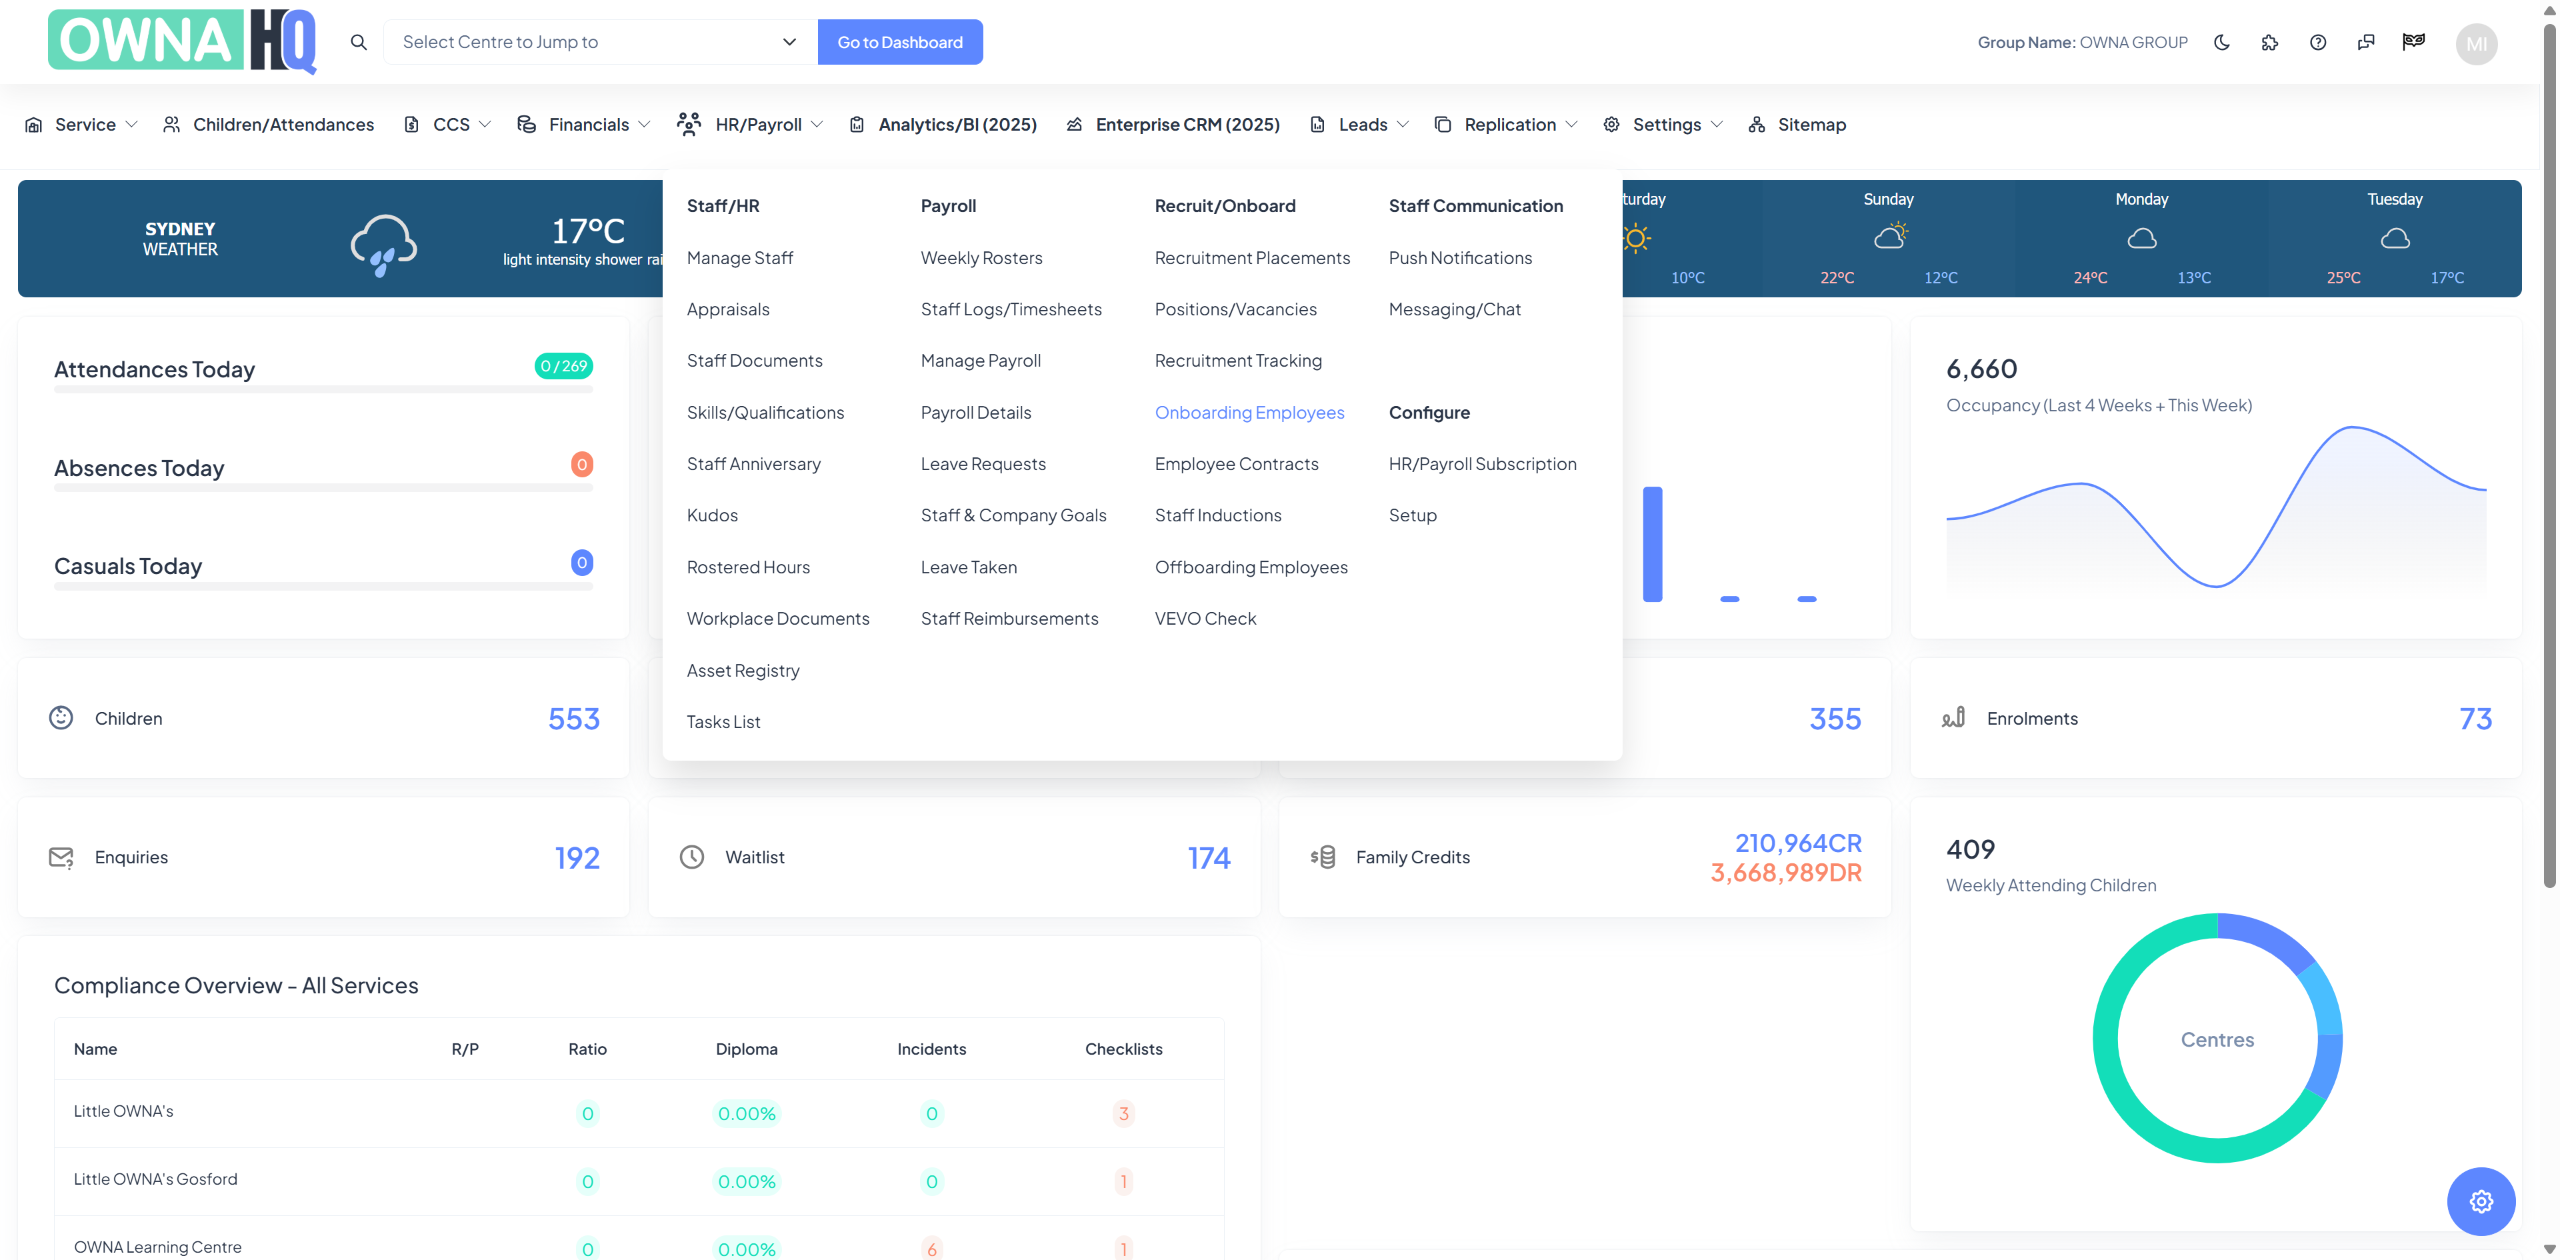
Task: Expand the Replication menu
Action: (x=1506, y=125)
